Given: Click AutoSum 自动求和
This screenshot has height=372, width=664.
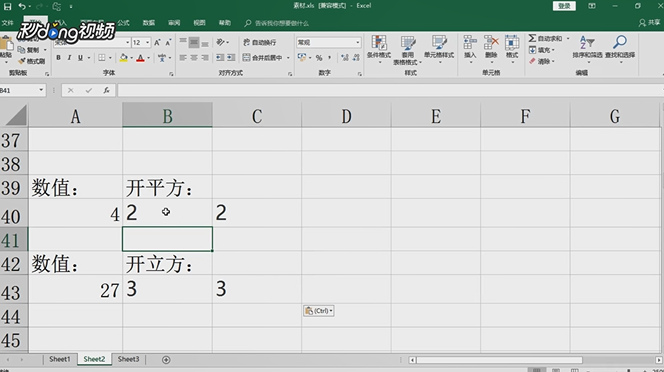Looking at the screenshot, I should 545,39.
